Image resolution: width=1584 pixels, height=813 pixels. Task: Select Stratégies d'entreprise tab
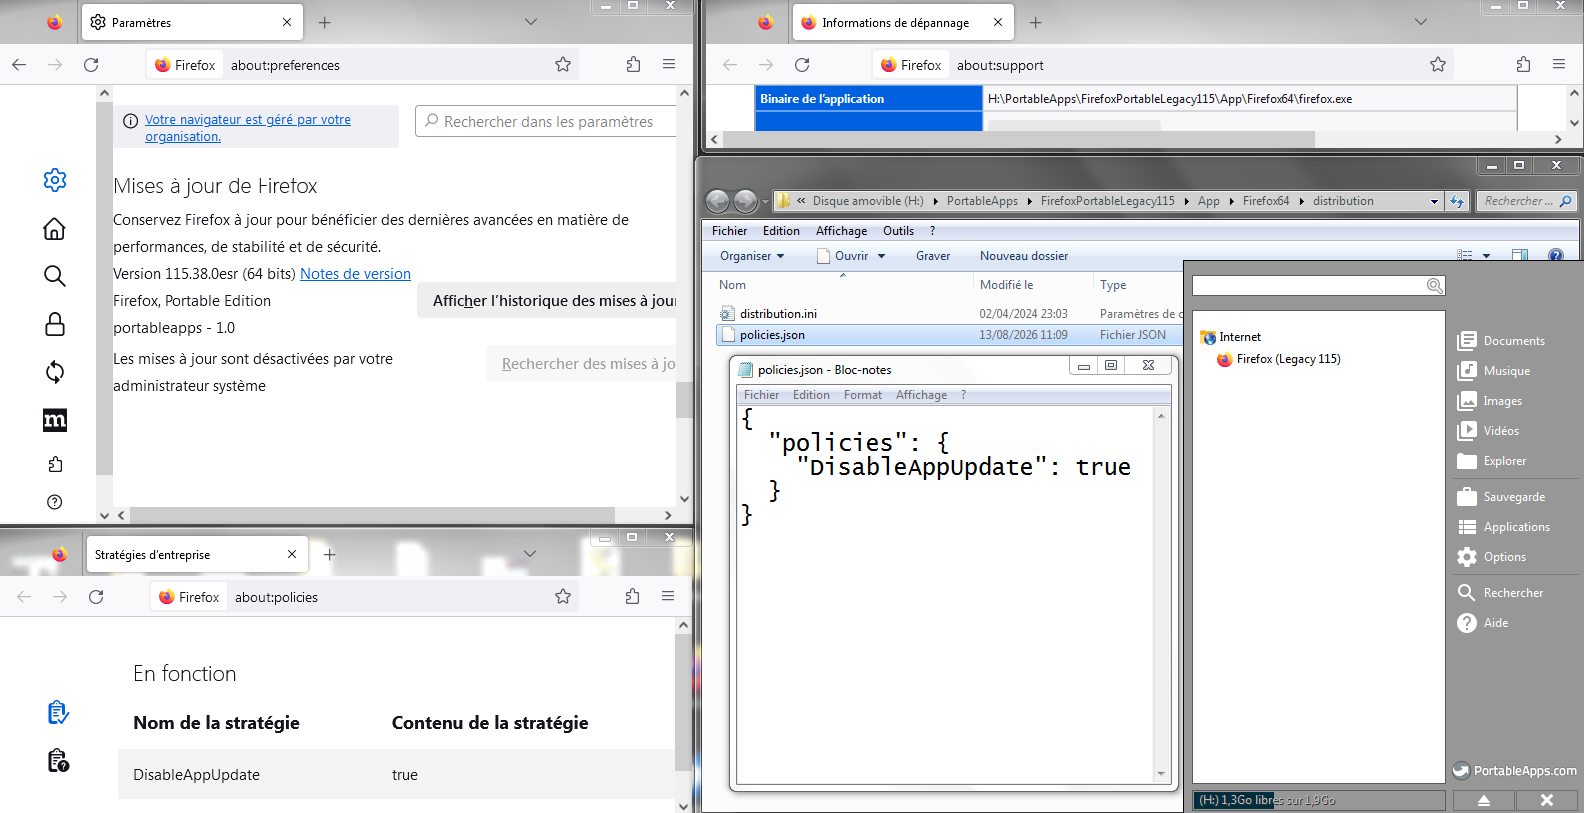pyautogui.click(x=197, y=554)
